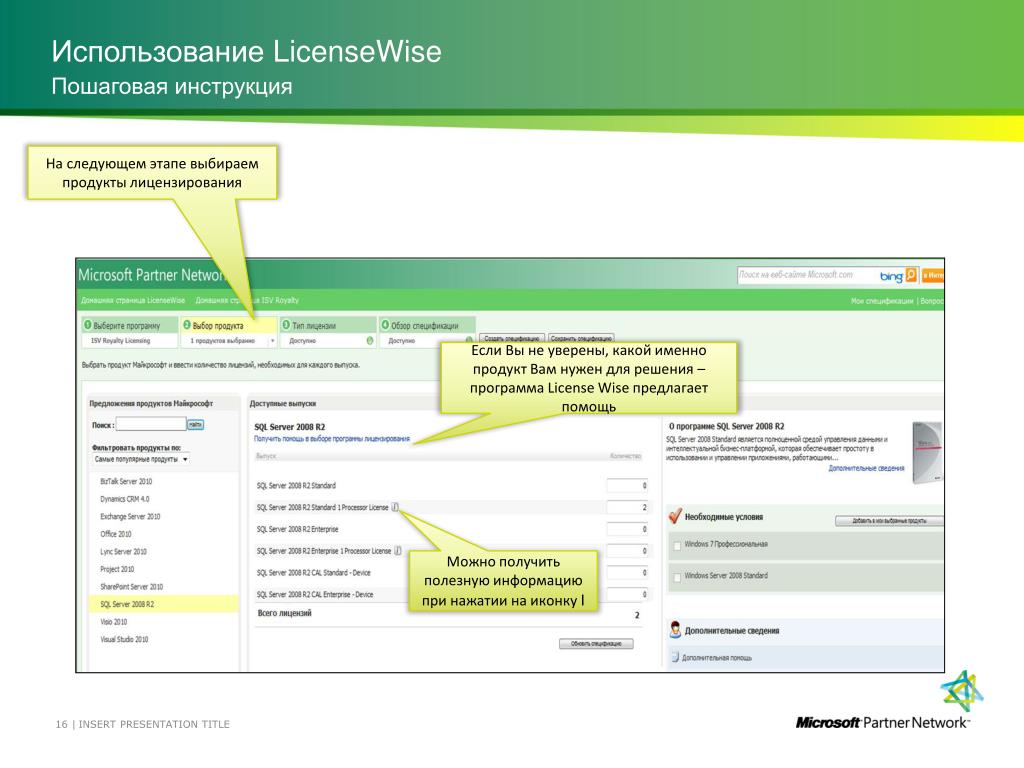
Task: Click the Доступные выпуски section header
Action: [x=283, y=404]
